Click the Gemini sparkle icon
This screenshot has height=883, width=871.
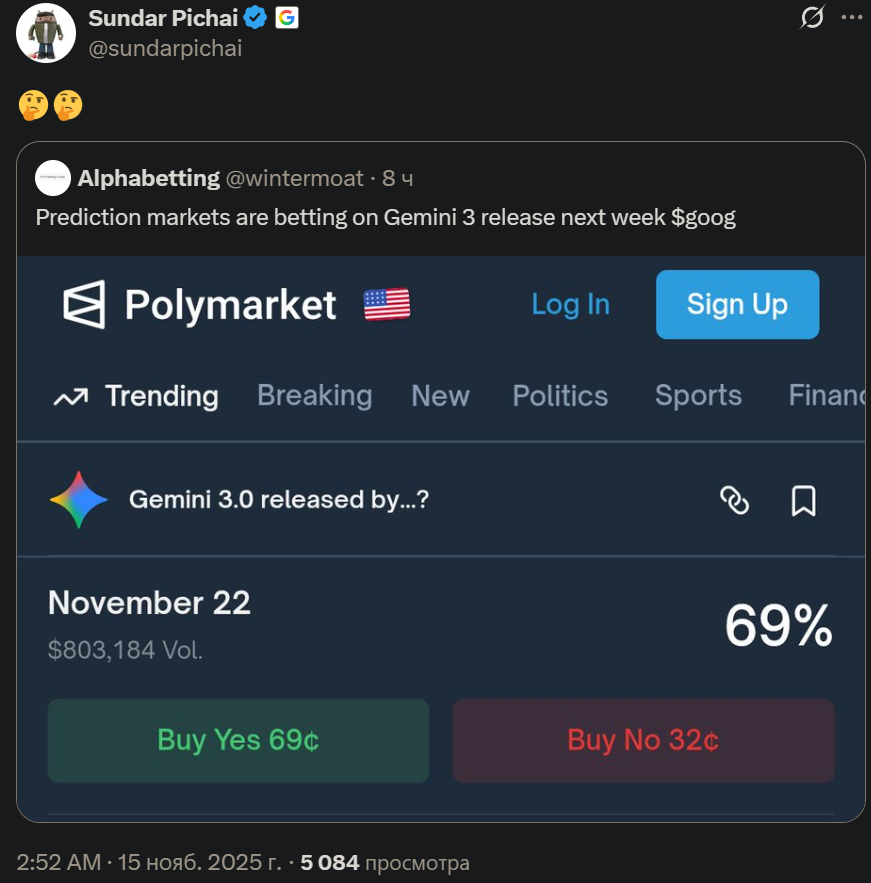click(x=79, y=499)
